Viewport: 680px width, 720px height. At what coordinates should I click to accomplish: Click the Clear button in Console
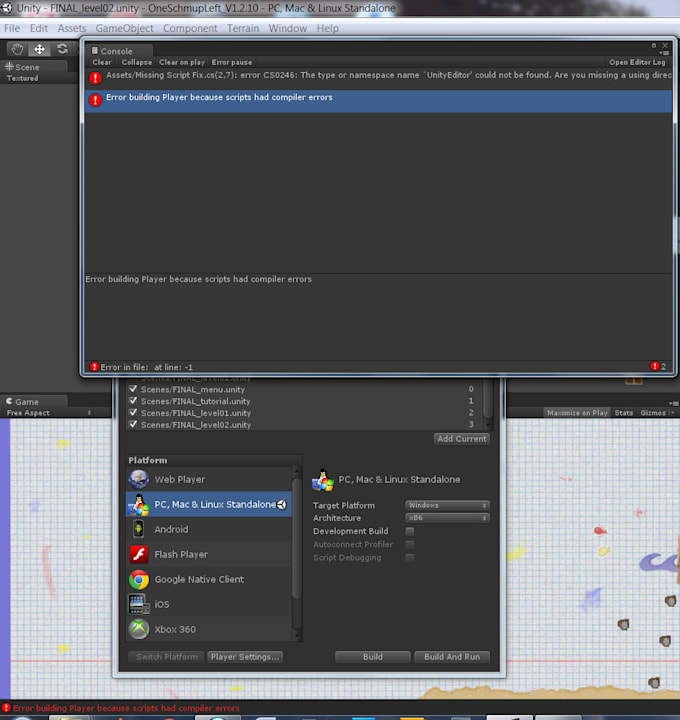(102, 62)
